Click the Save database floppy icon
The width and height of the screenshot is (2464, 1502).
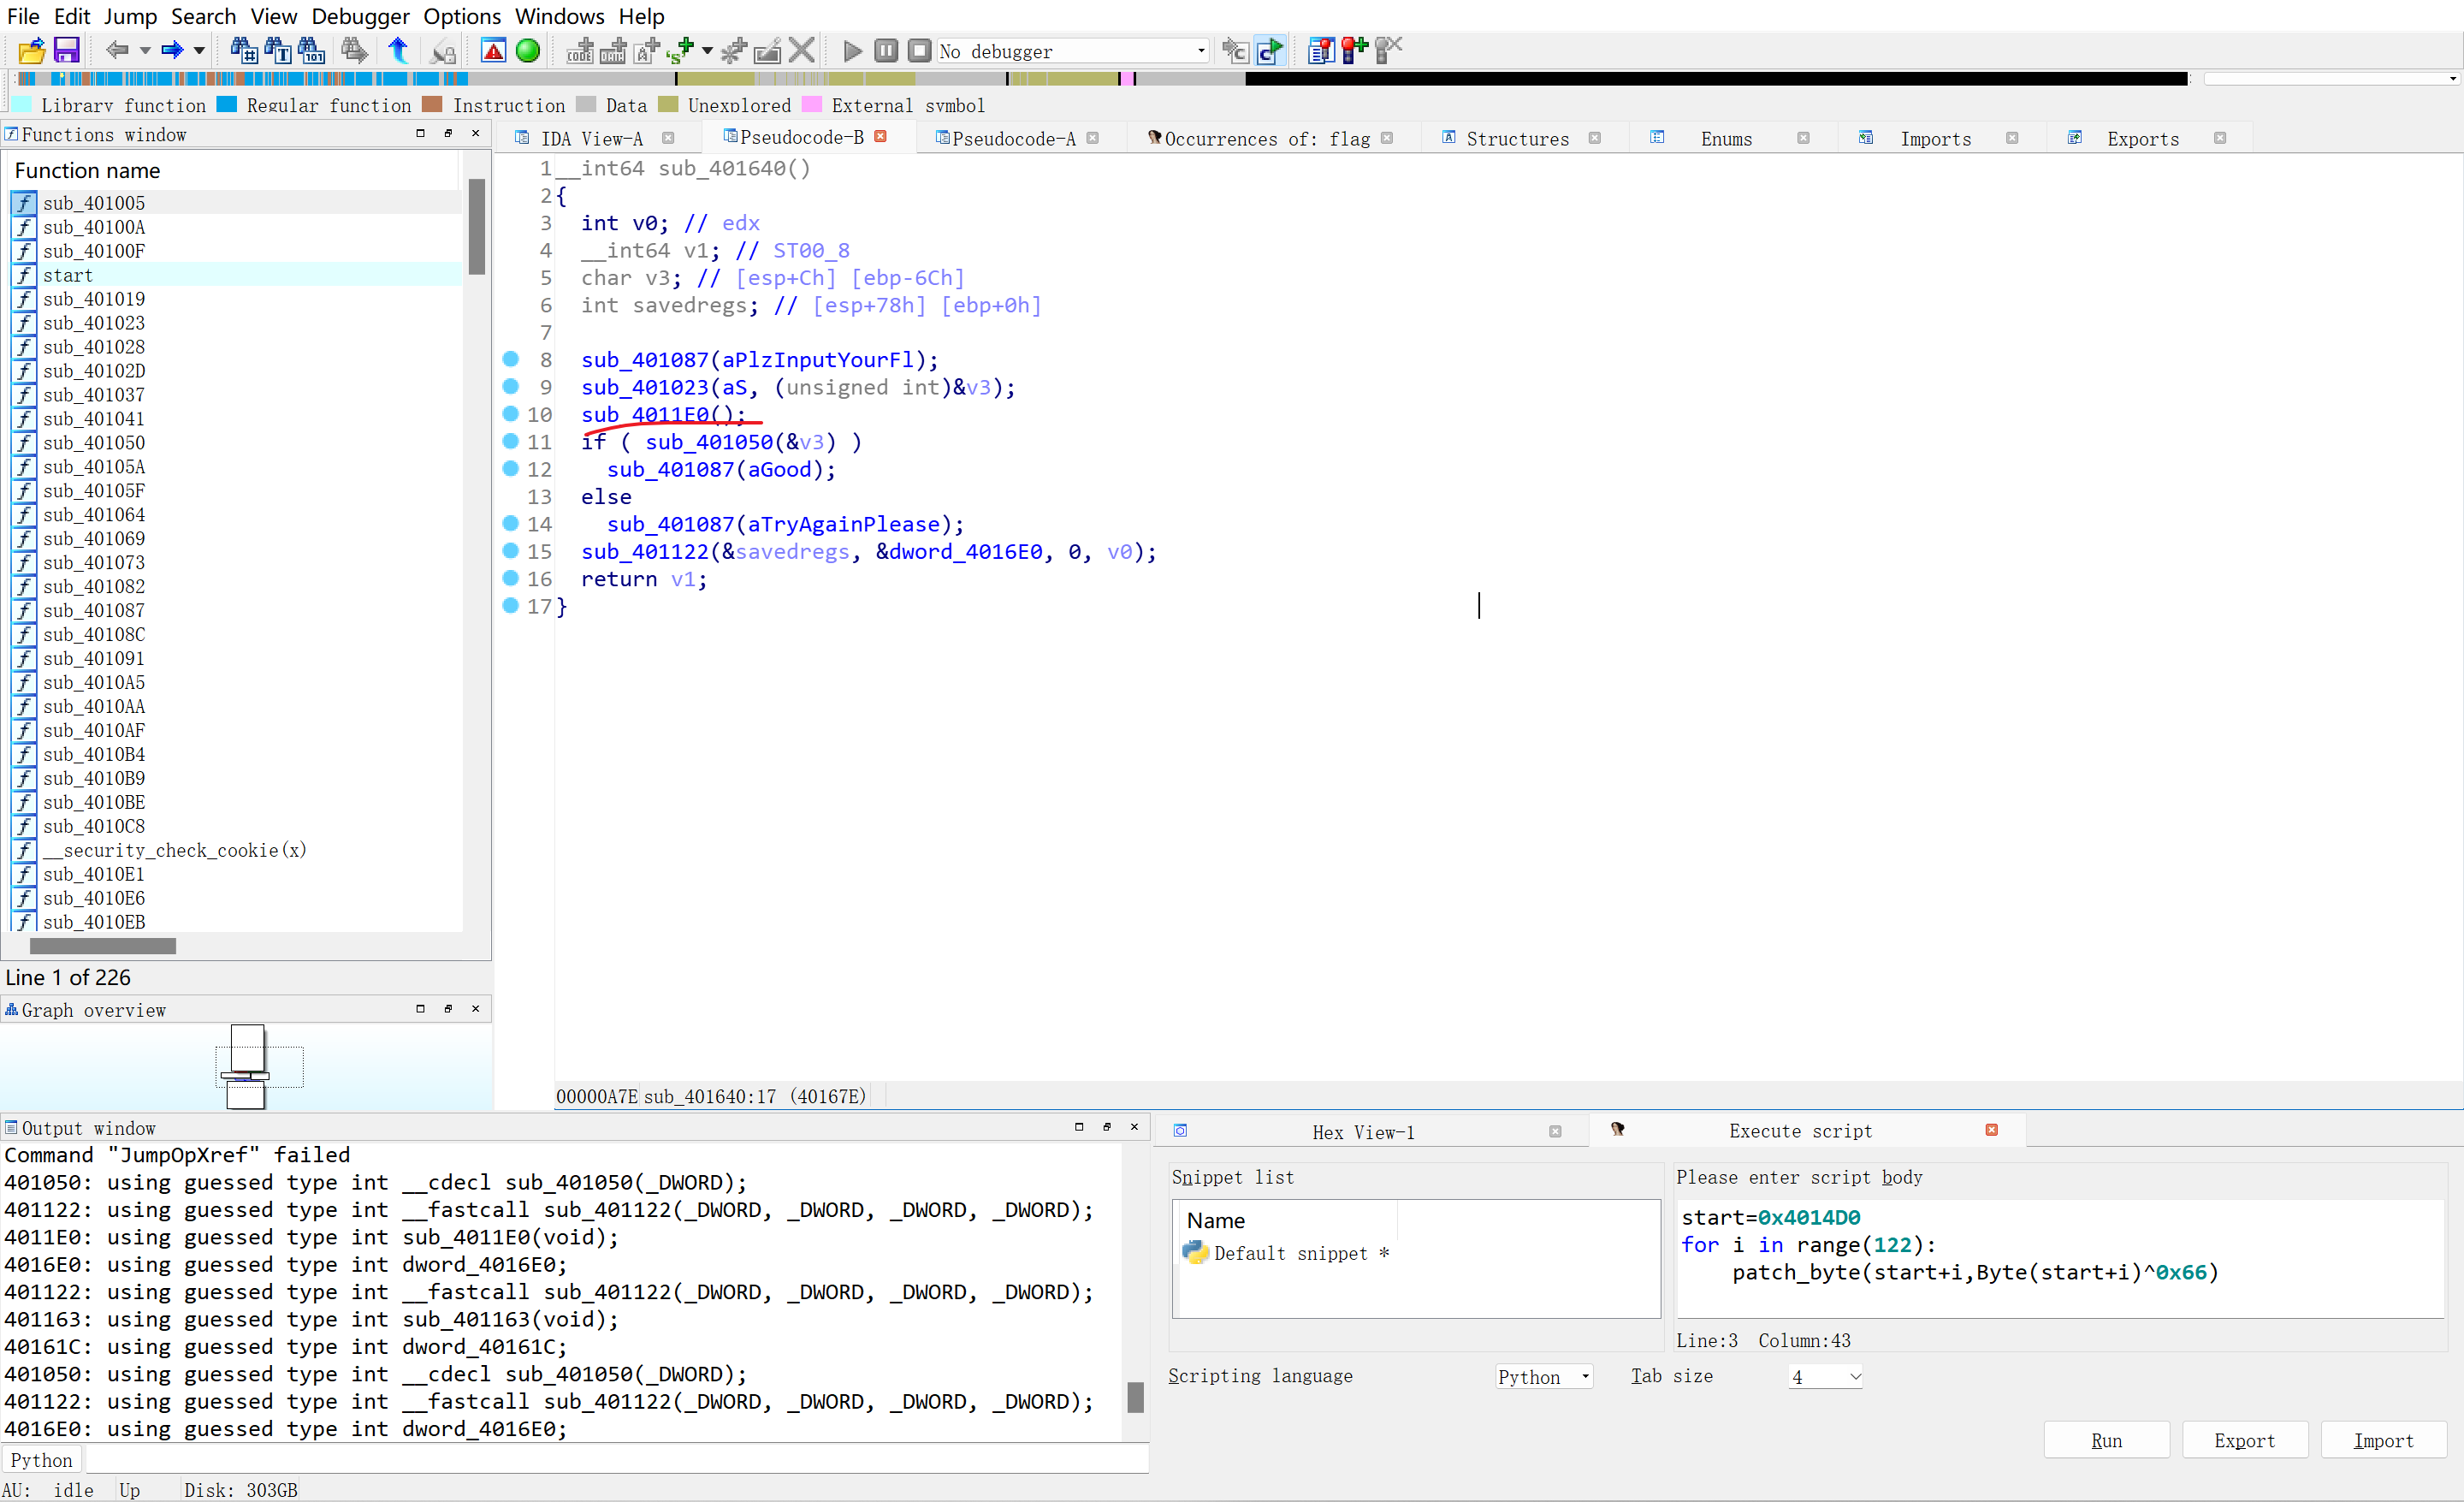point(66,50)
